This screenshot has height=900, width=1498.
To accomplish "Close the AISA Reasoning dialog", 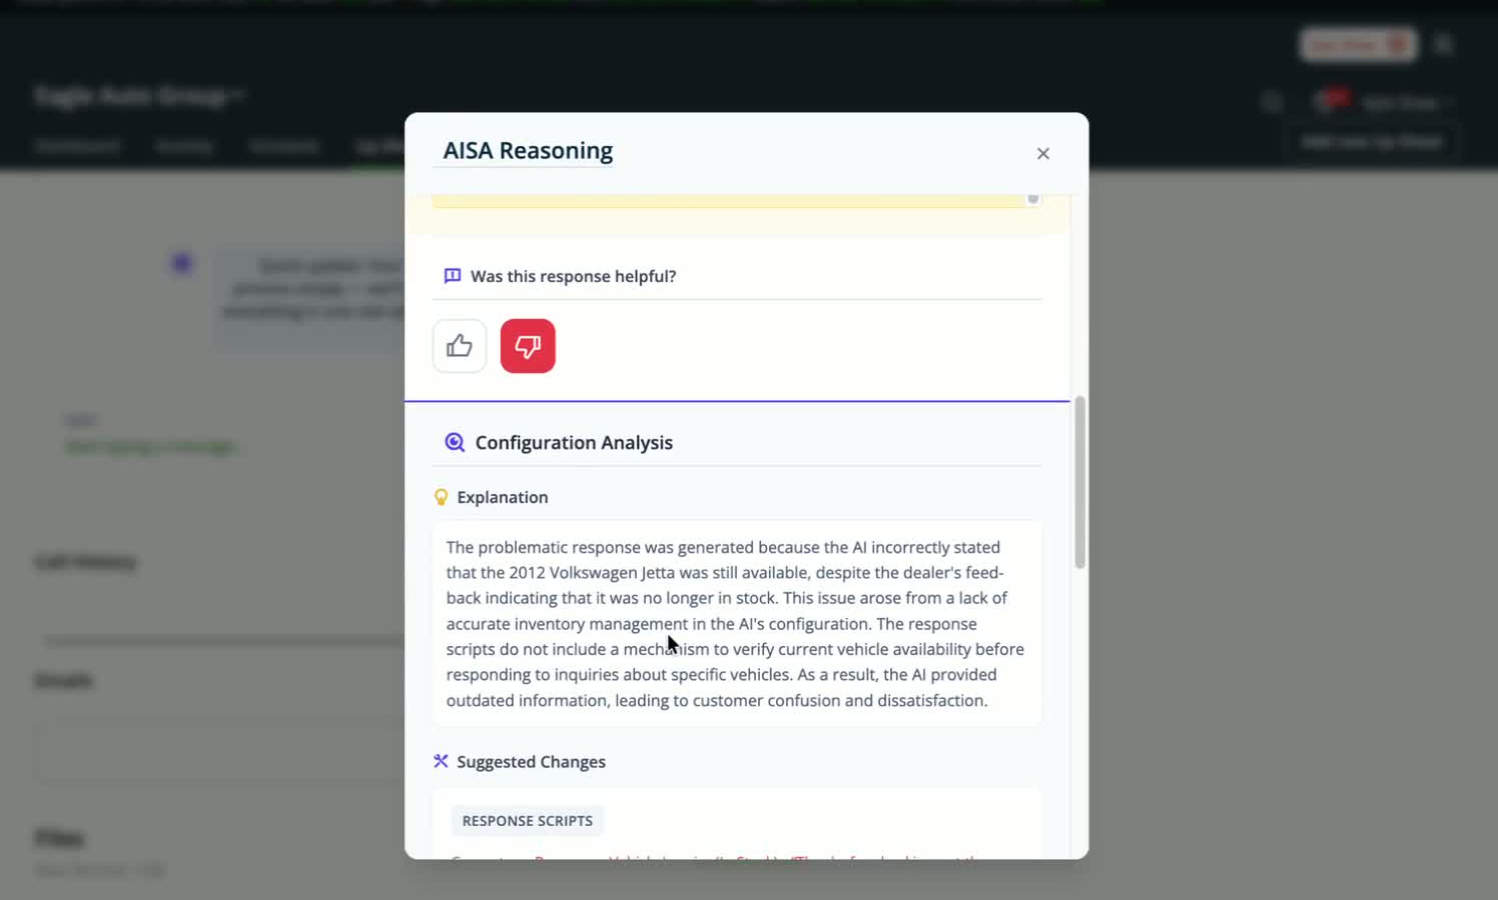I will click(1043, 153).
